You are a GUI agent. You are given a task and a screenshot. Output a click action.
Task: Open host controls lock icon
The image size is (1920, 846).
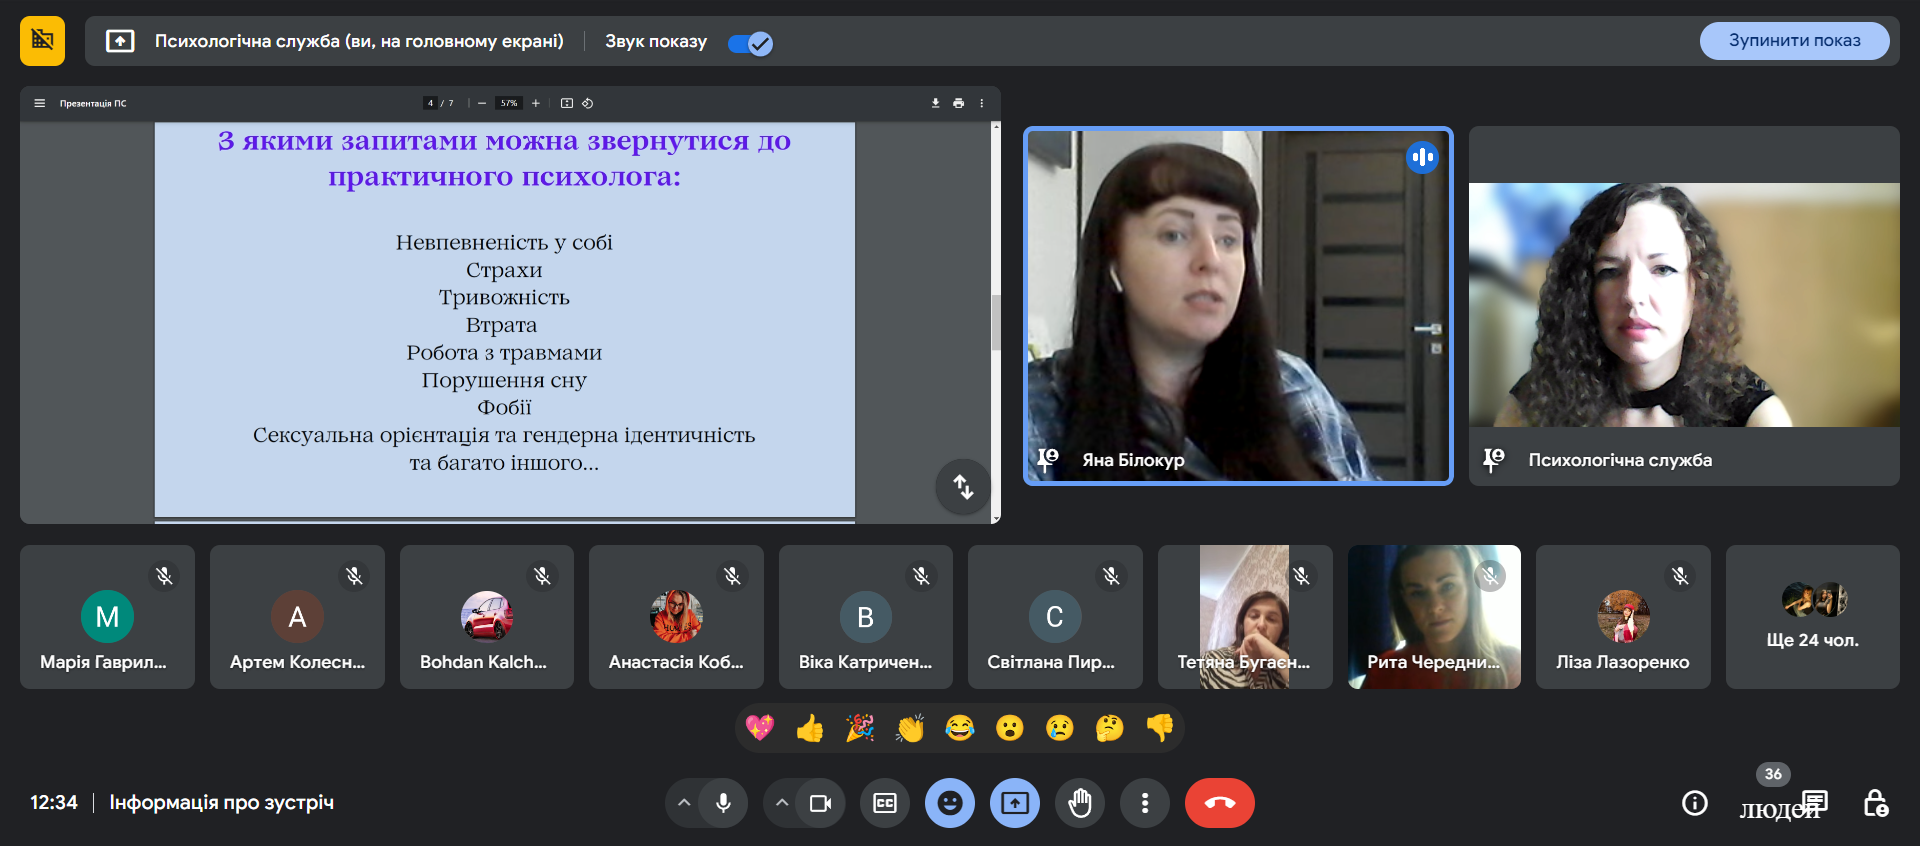(x=1875, y=803)
